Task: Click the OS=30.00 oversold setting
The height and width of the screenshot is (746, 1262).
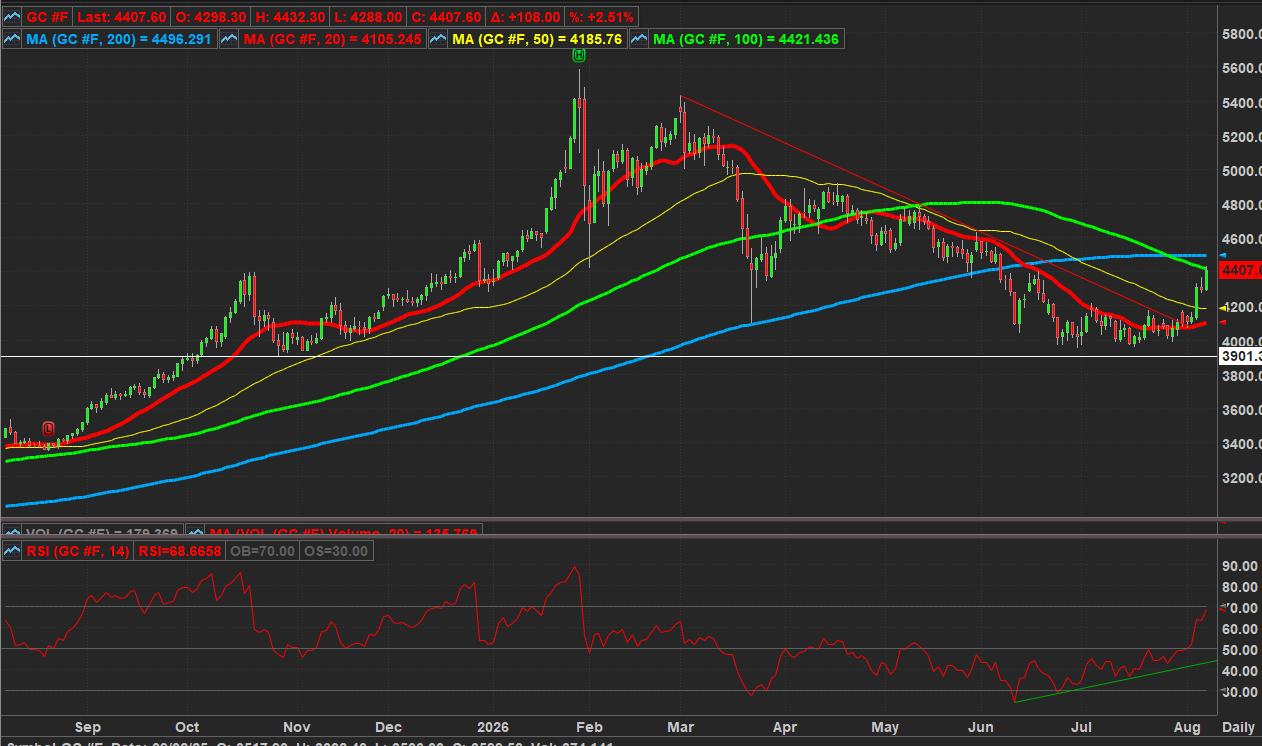Action: [x=336, y=551]
